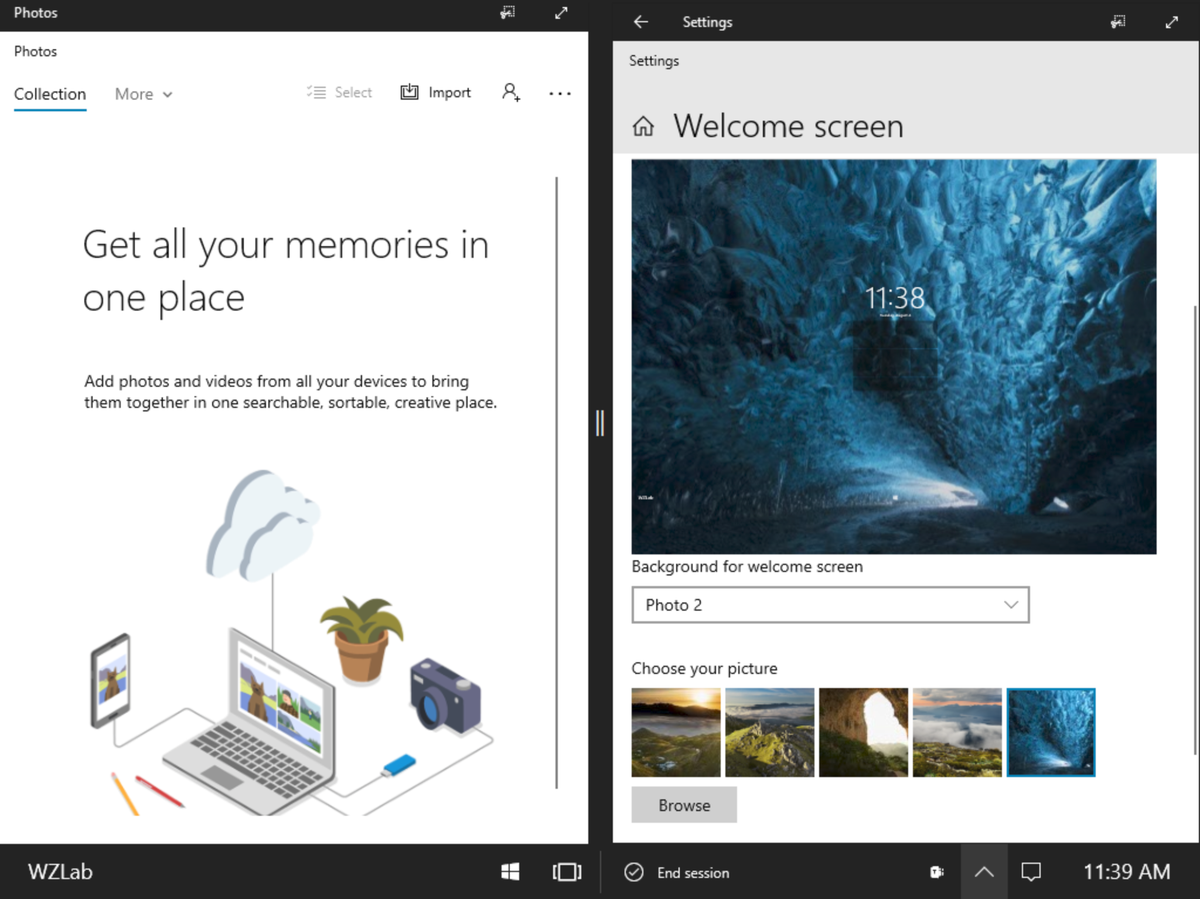The height and width of the screenshot is (899, 1200).
Task: Choose the clouds over mountains picture thumbnail
Action: point(957,733)
